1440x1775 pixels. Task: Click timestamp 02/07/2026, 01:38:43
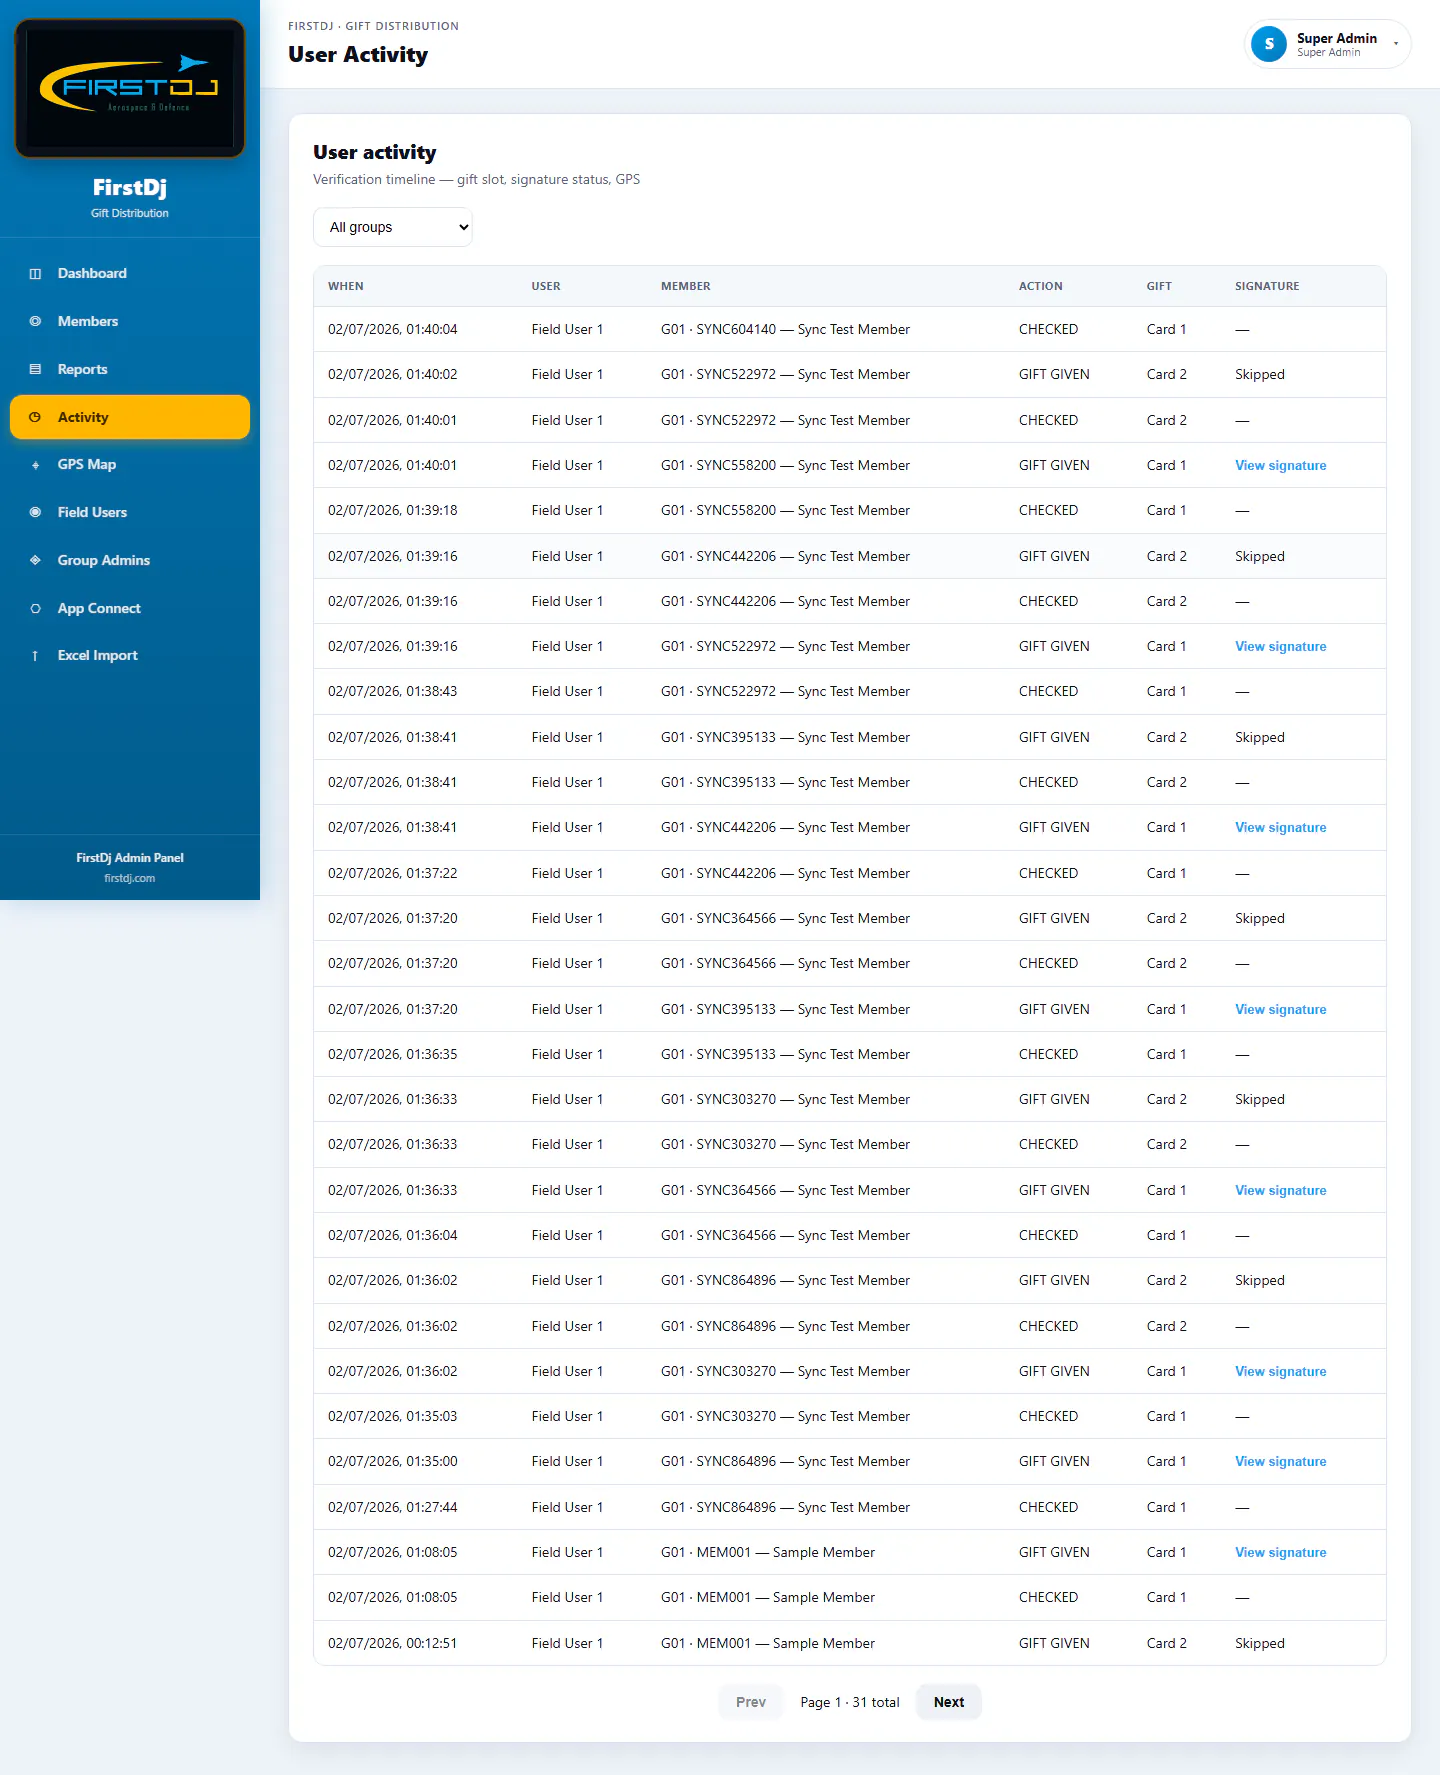click(392, 692)
